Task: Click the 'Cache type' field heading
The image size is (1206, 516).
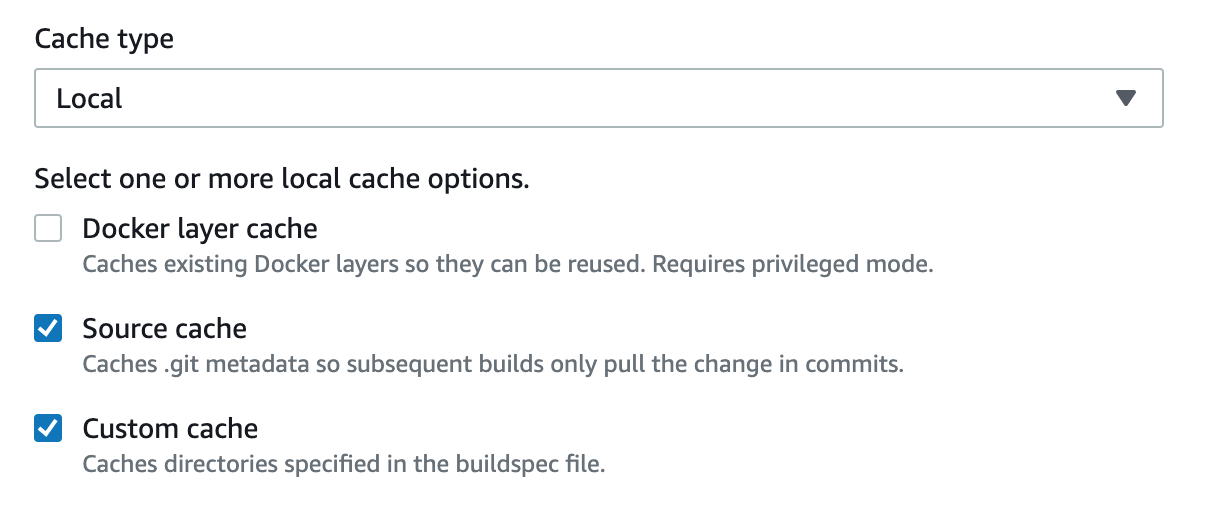Action: coord(104,39)
